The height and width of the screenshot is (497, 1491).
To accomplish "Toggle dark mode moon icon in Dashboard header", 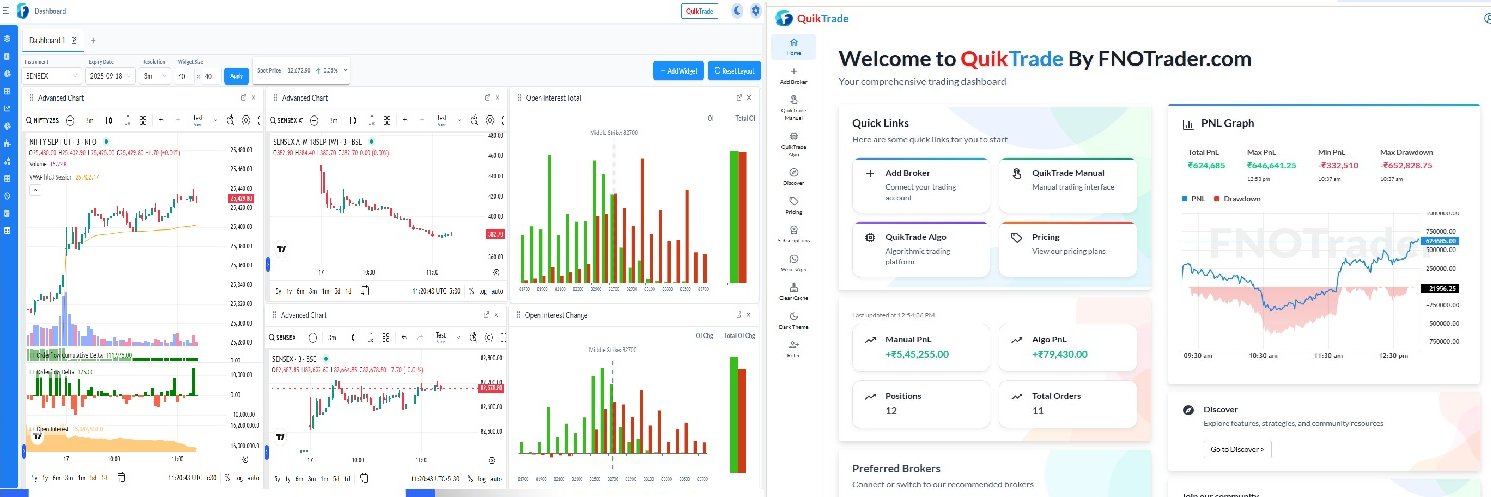I will (x=737, y=11).
